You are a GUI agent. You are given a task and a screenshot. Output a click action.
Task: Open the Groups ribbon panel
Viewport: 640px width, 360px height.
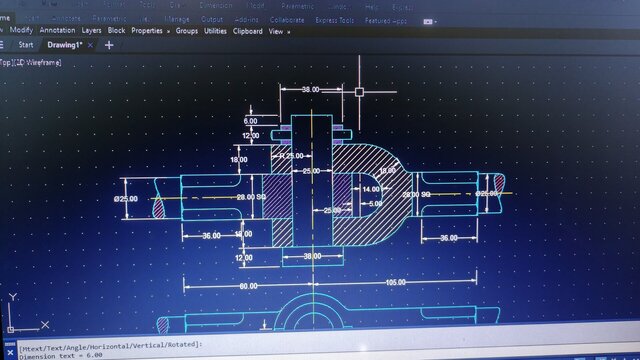187,31
